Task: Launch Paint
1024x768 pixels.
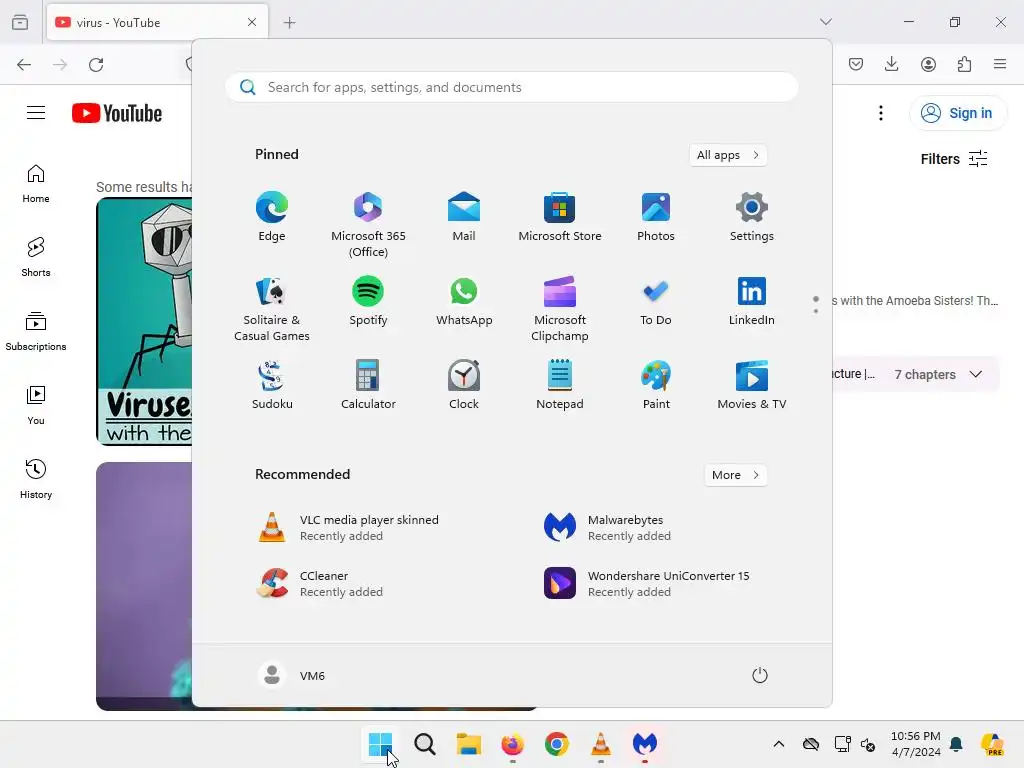Action: [x=656, y=385]
